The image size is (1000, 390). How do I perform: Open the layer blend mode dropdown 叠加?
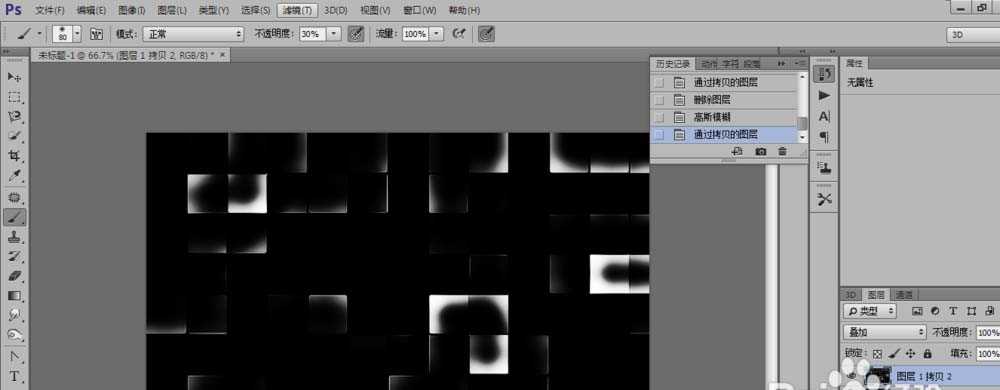884,332
